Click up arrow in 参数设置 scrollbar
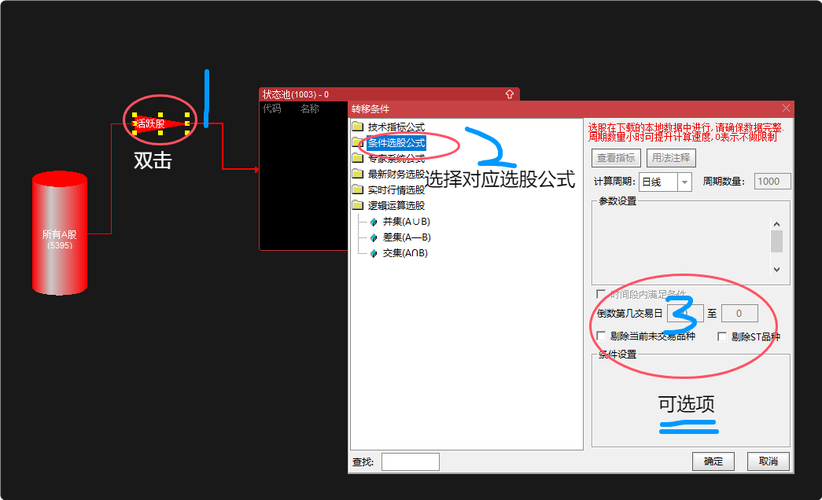Viewport: 822px width, 500px height. tap(777, 224)
